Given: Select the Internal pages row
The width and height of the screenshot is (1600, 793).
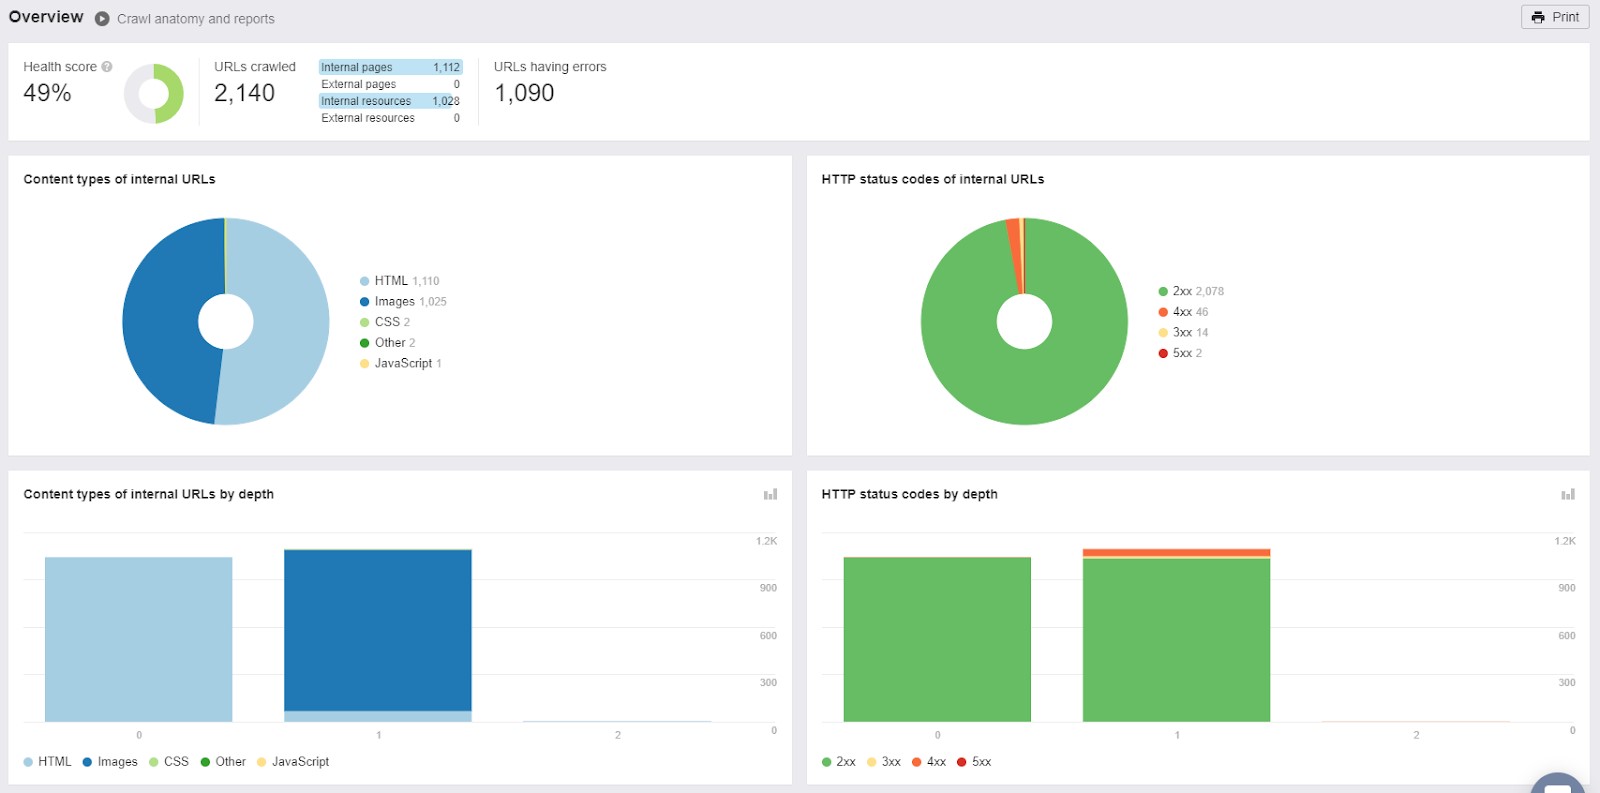Looking at the screenshot, I should [x=390, y=67].
